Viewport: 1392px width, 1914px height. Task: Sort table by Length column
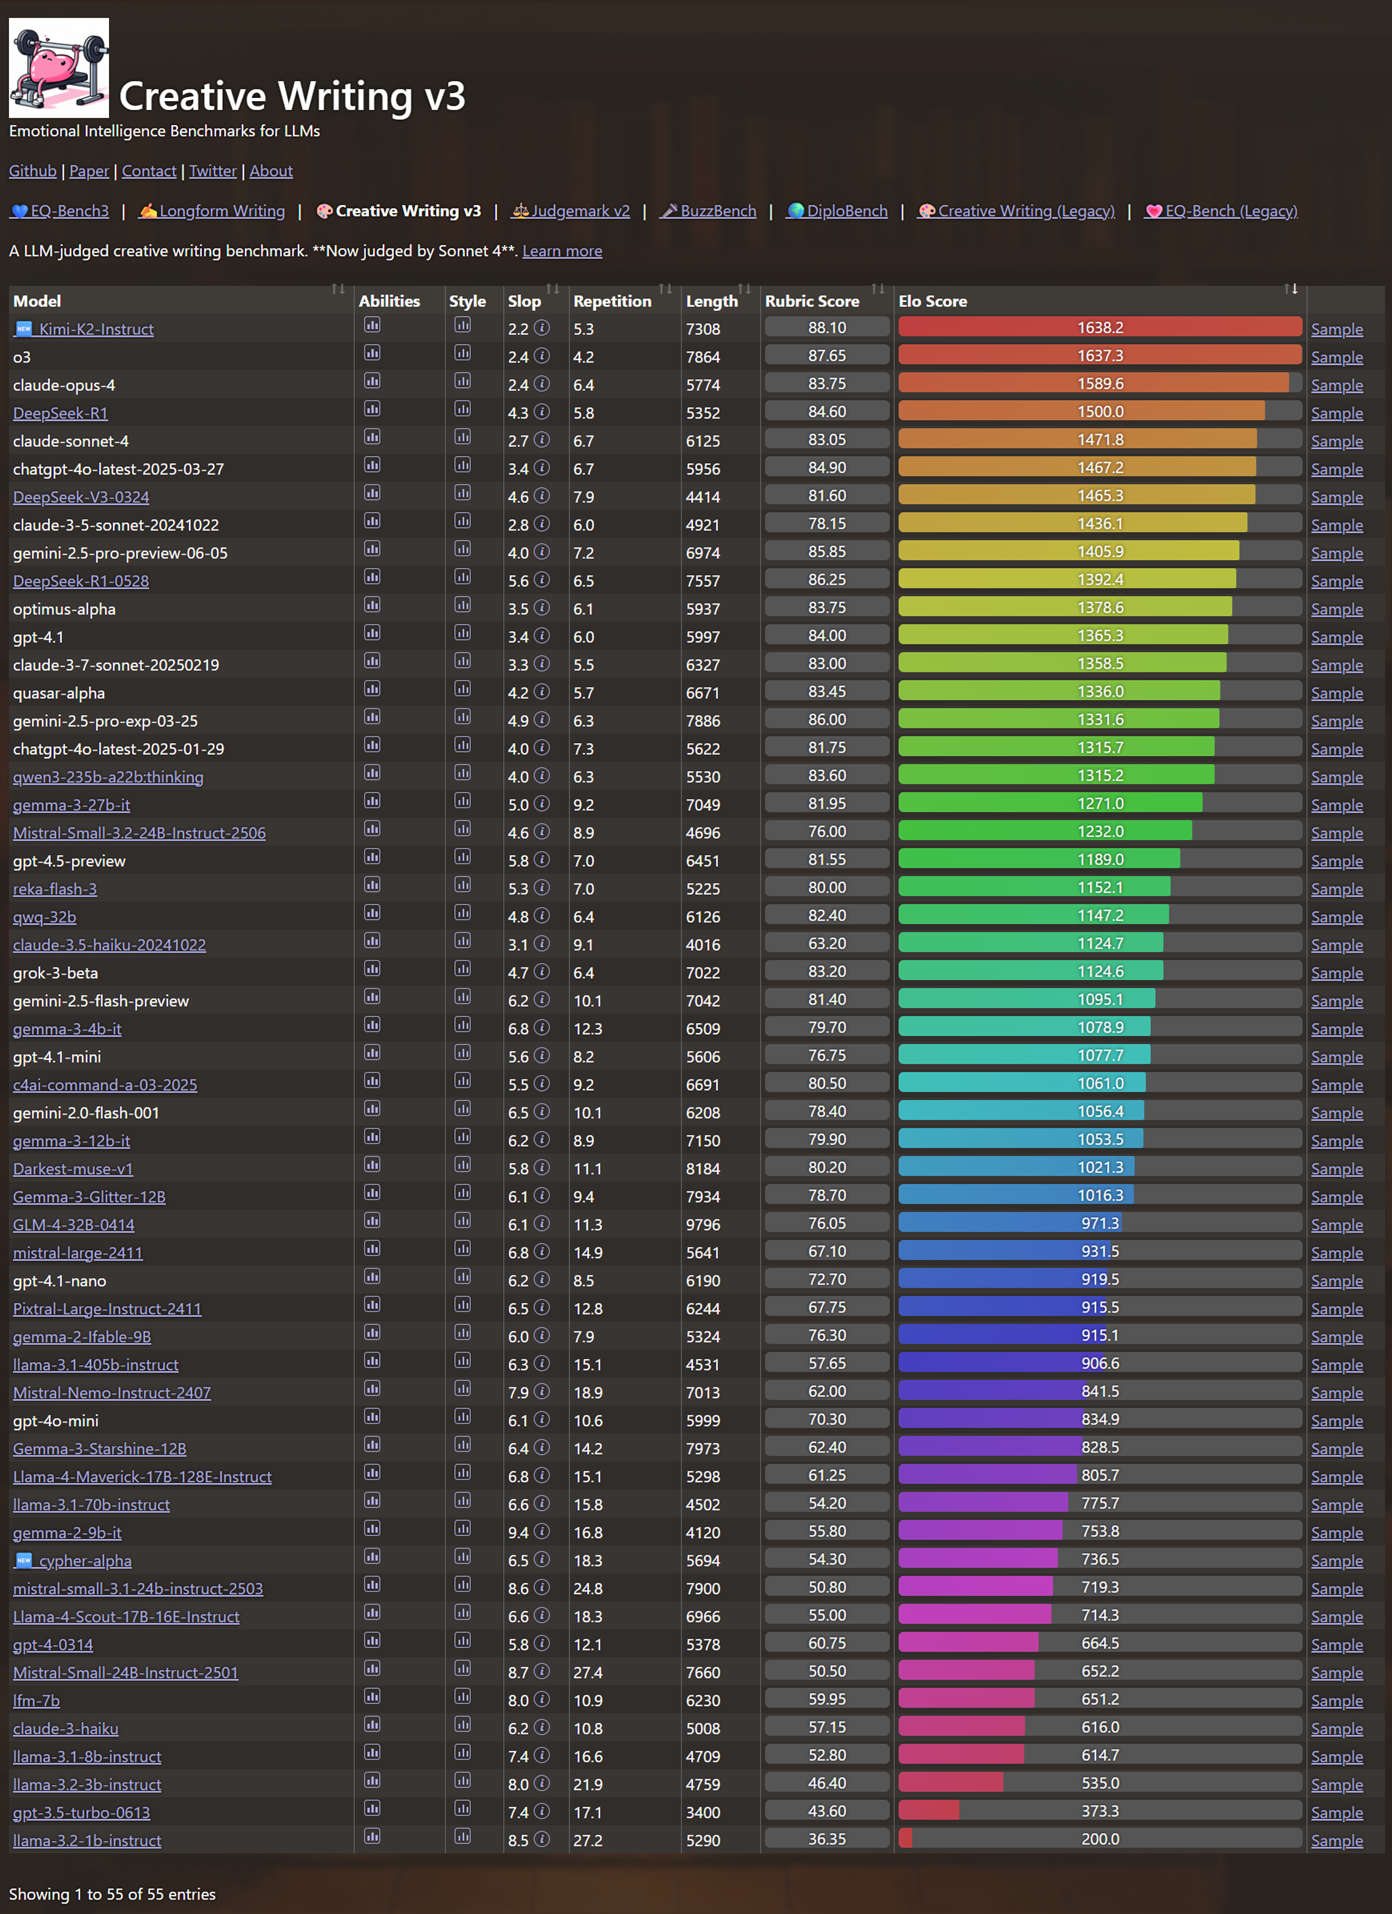(720, 300)
